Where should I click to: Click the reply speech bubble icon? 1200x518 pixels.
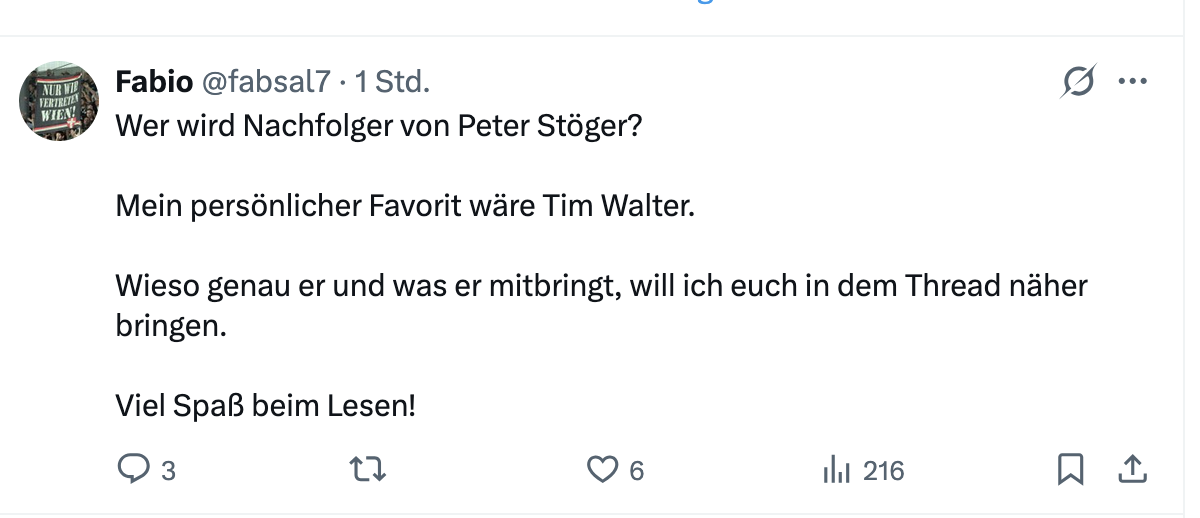pyautogui.click(x=133, y=469)
